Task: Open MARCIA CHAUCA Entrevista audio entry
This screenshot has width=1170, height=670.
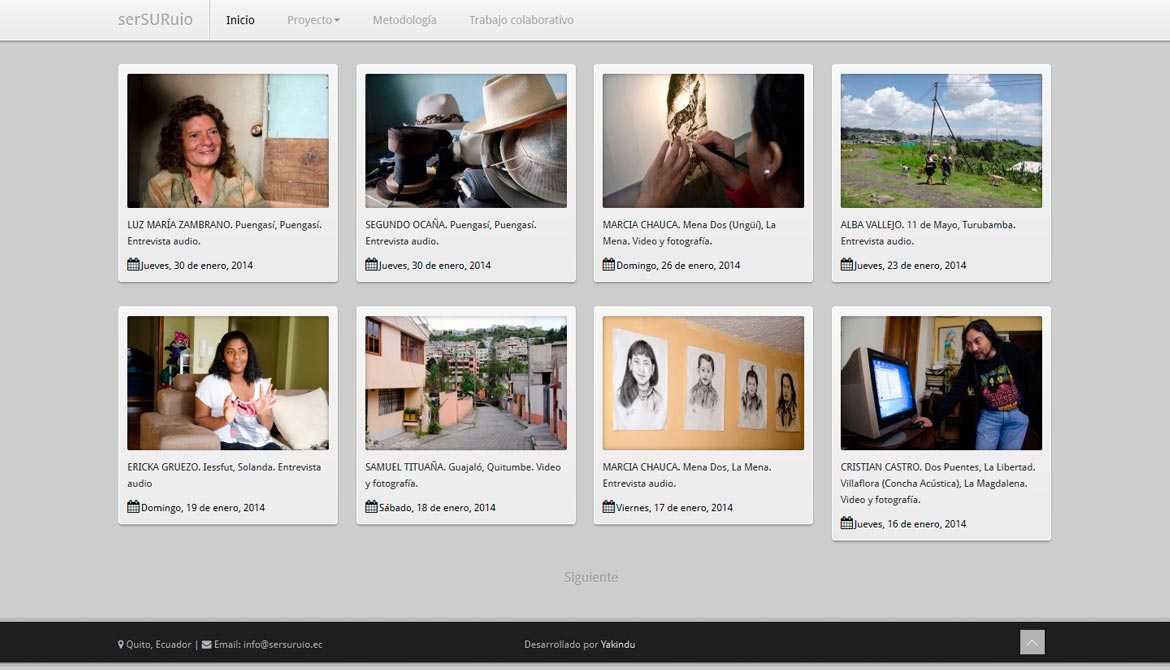Action: (x=687, y=475)
